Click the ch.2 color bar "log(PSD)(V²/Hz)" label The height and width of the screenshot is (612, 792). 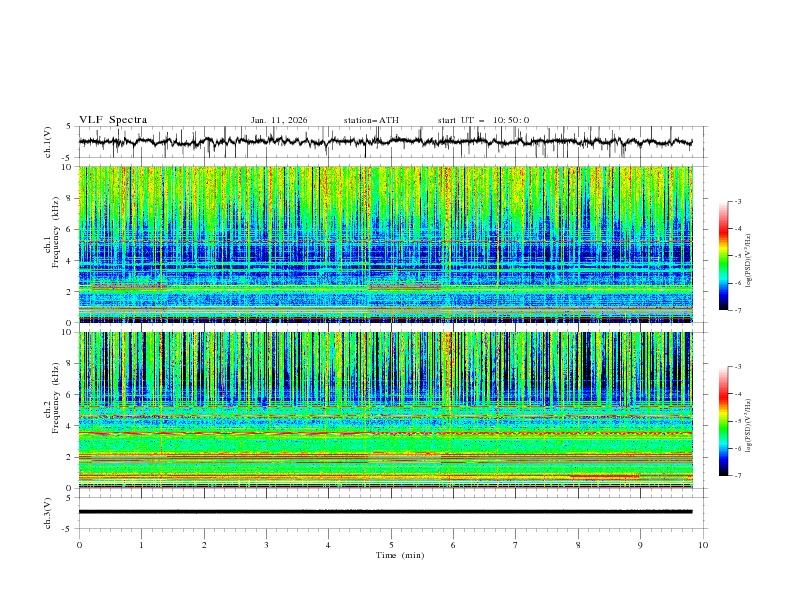748,425
